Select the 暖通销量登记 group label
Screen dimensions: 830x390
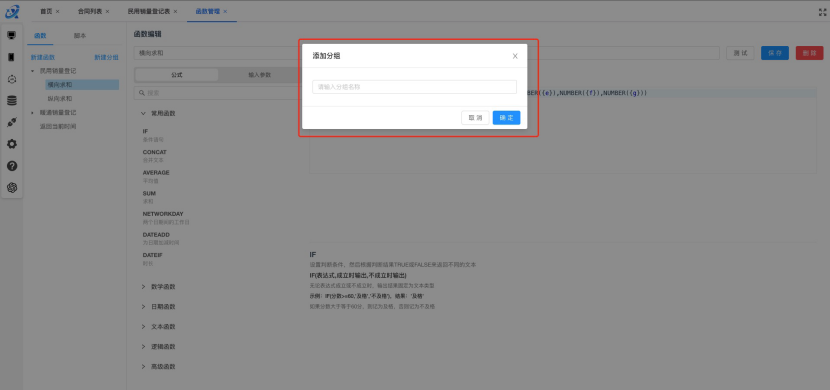click(x=58, y=113)
